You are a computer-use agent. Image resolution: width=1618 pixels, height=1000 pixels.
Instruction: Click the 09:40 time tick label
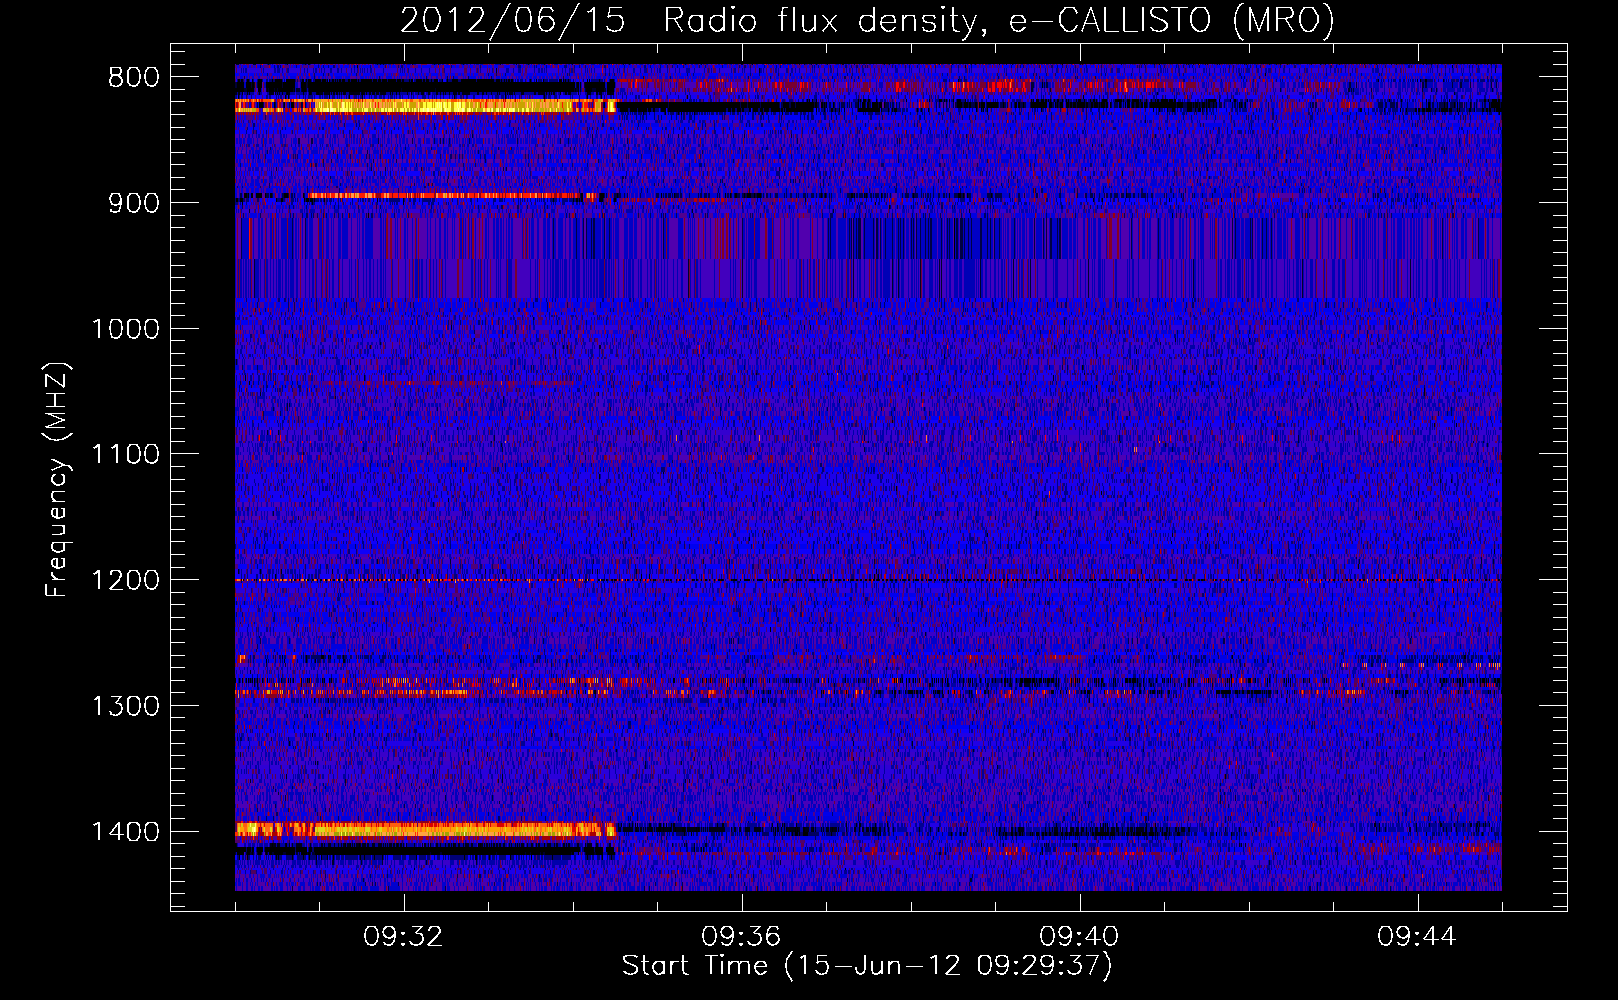(x=1079, y=937)
